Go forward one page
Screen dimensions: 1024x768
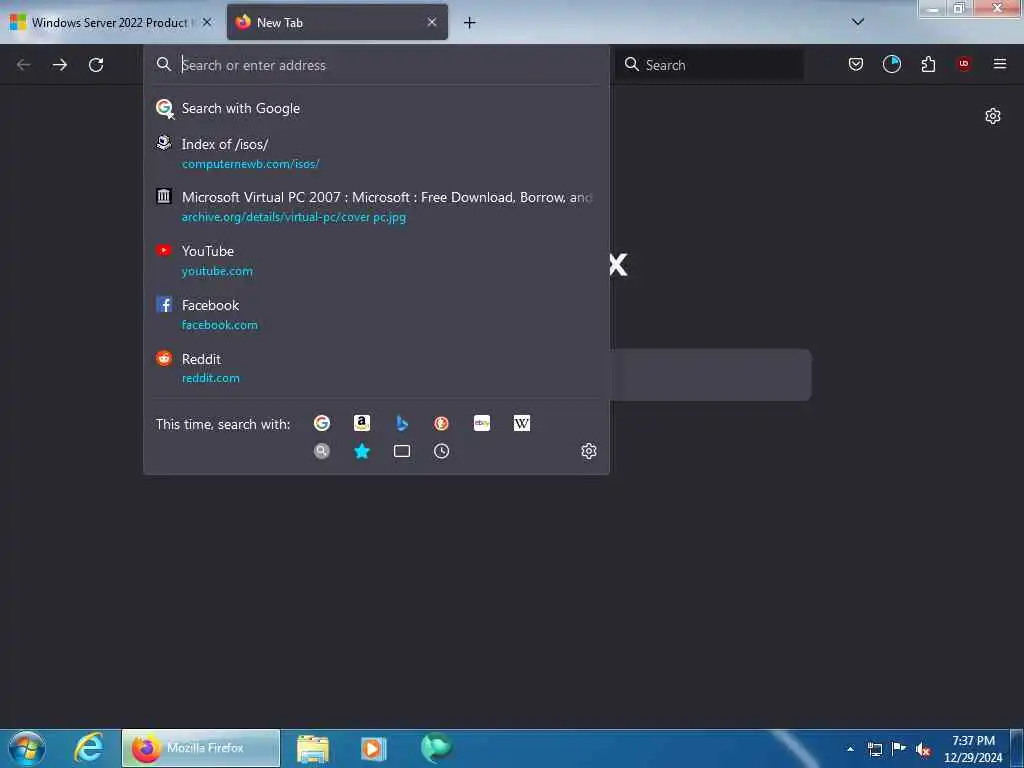[60, 65]
